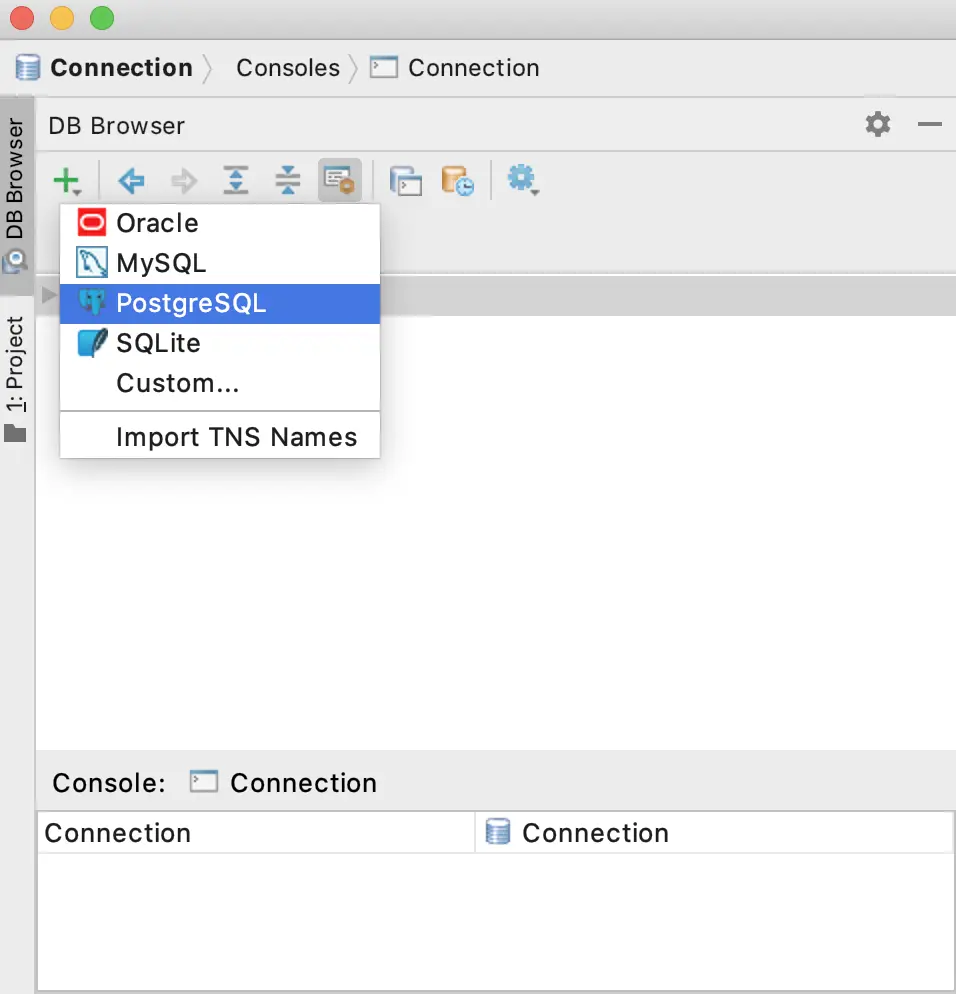The height and width of the screenshot is (994, 956).
Task: Click console icon beside Console: label
Action: tap(203, 782)
